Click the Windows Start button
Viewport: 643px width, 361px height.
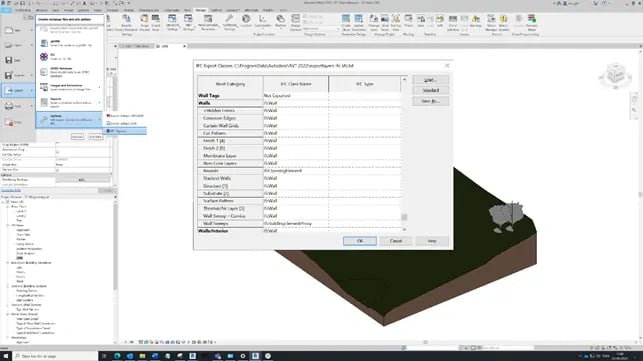point(6,356)
